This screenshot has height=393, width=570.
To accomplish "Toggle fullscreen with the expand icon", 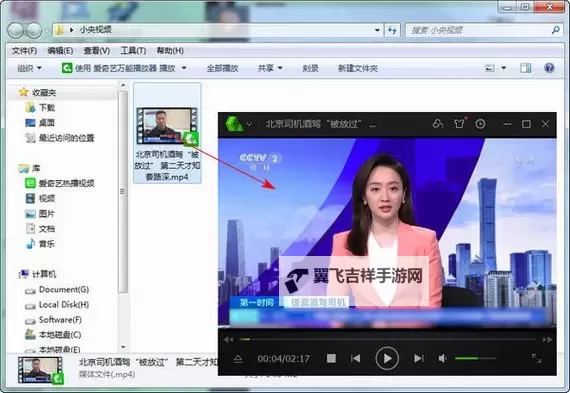I will pyautogui.click(x=537, y=358).
